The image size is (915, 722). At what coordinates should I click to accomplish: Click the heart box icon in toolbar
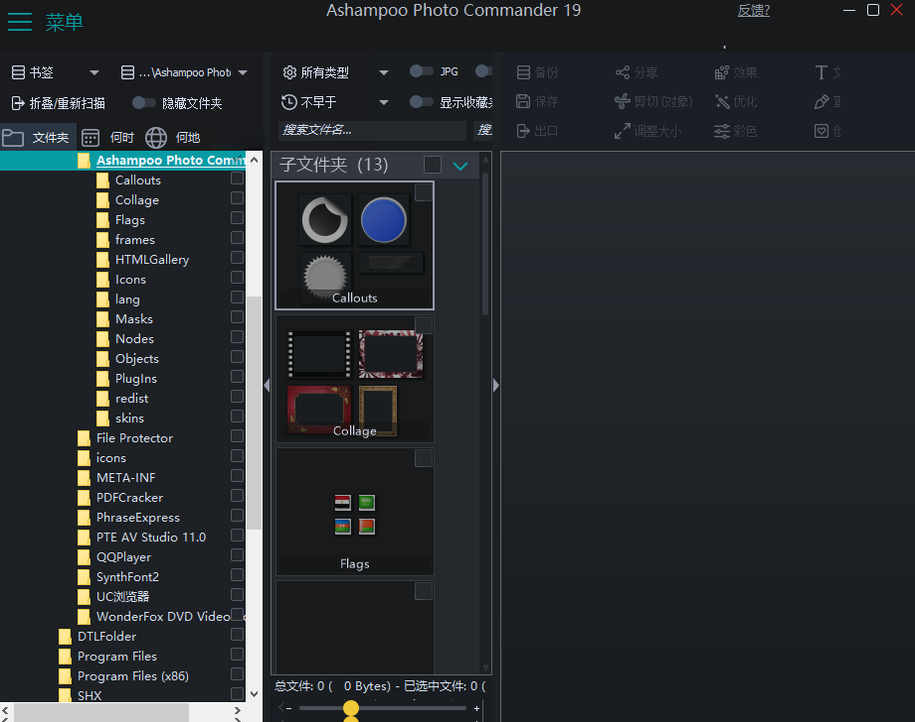[x=822, y=131]
